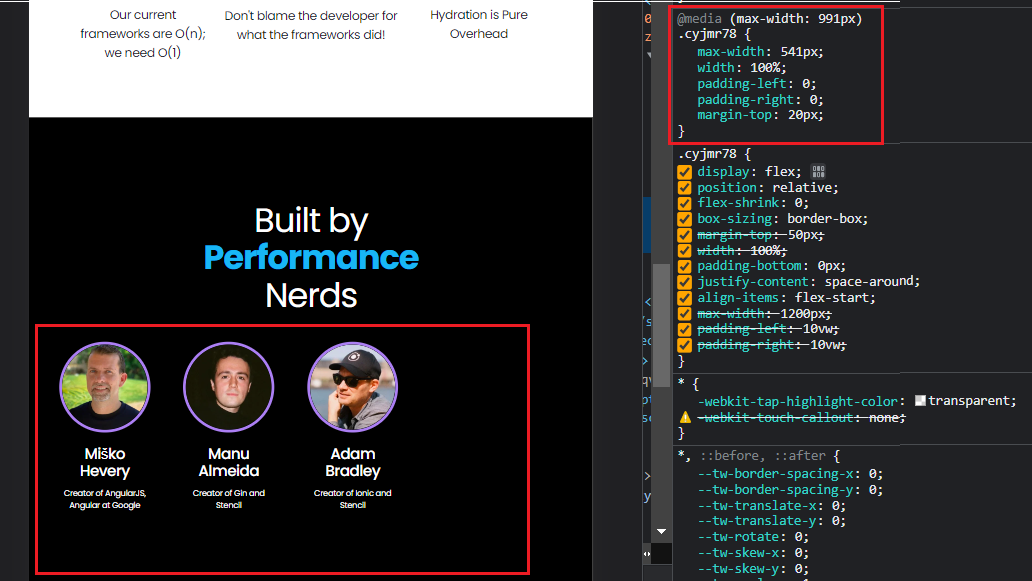Edit the padding-left: 0 value in media rule
This screenshot has height=581, width=1032.
[805, 84]
